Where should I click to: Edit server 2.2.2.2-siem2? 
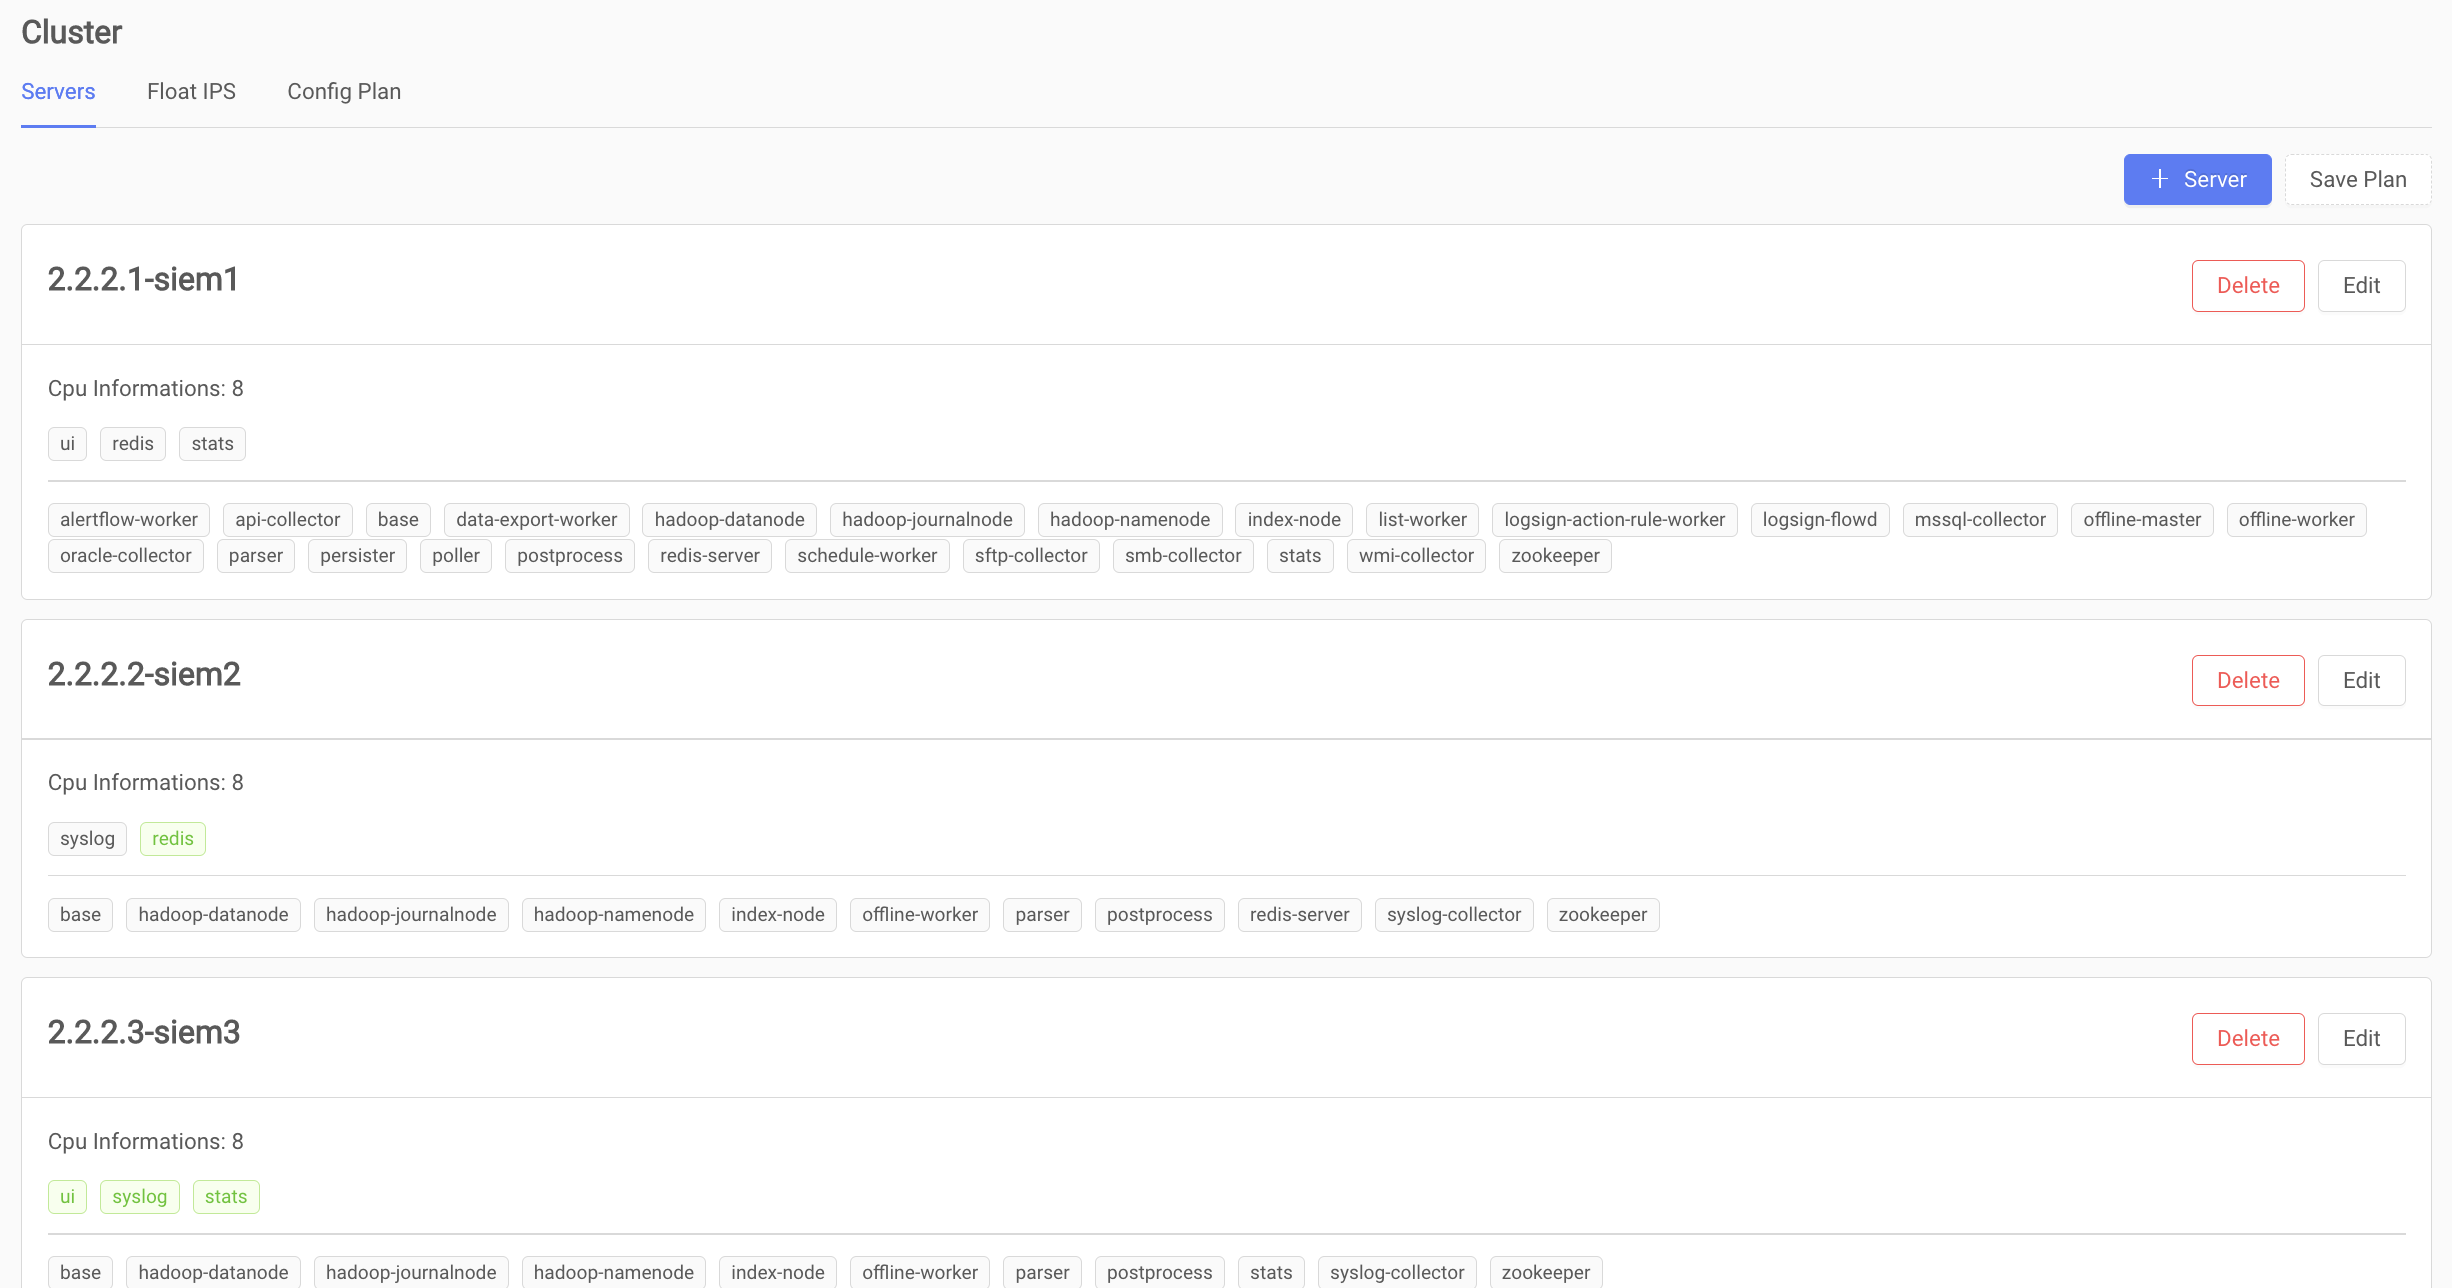2362,680
